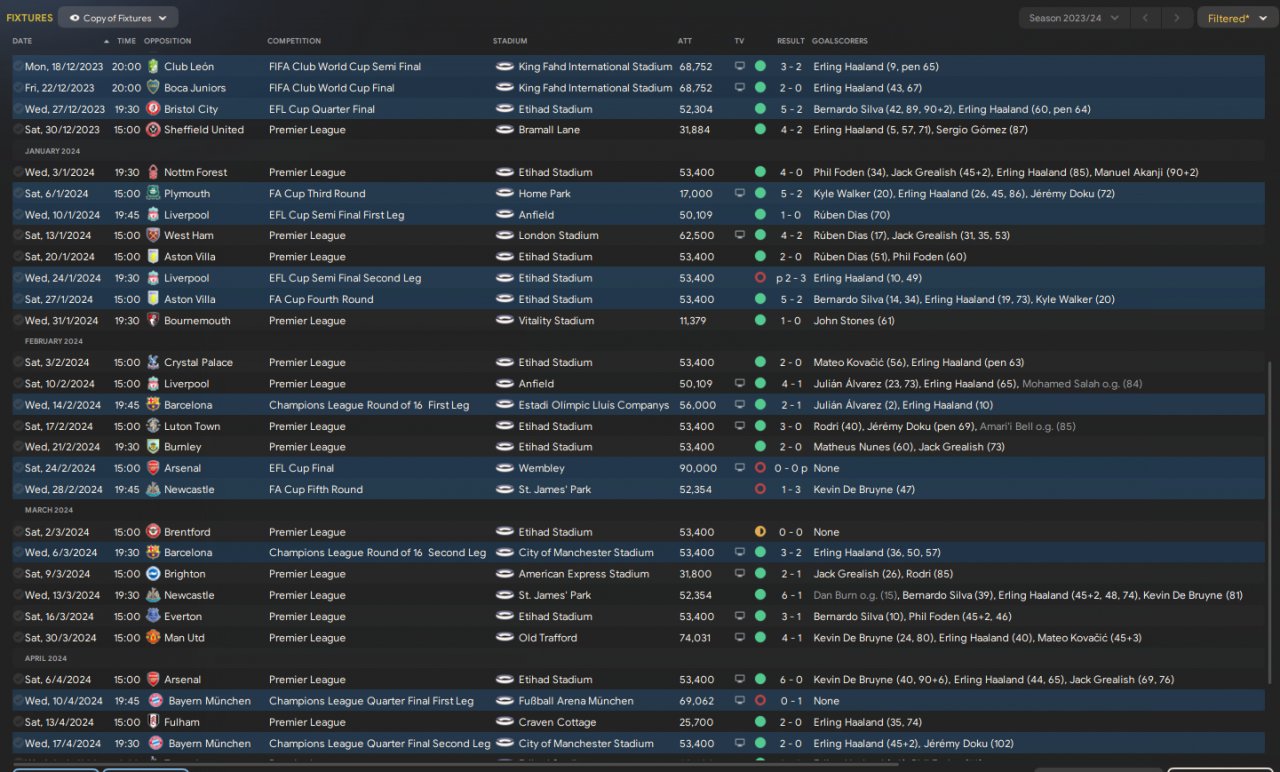Click the TV broadcast icon on the Plymouth row
The image size is (1280, 772).
pyautogui.click(x=740, y=193)
